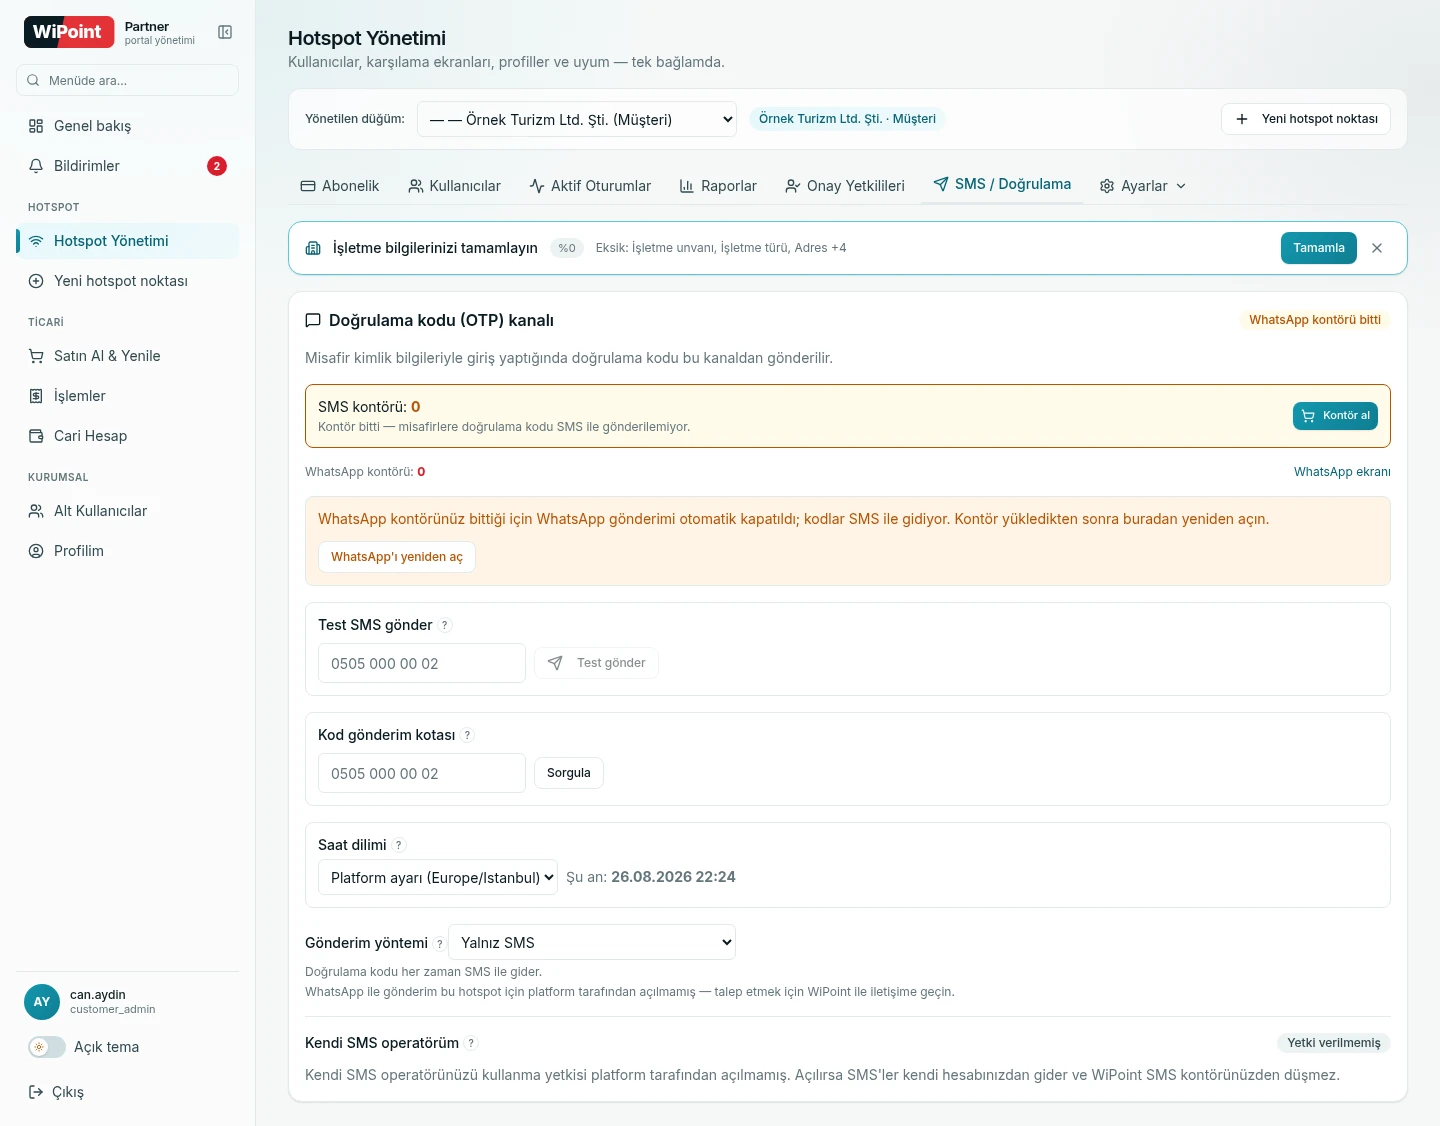Open the can.aydin user avatar
This screenshot has width=1440, height=1126.
[x=42, y=1002]
